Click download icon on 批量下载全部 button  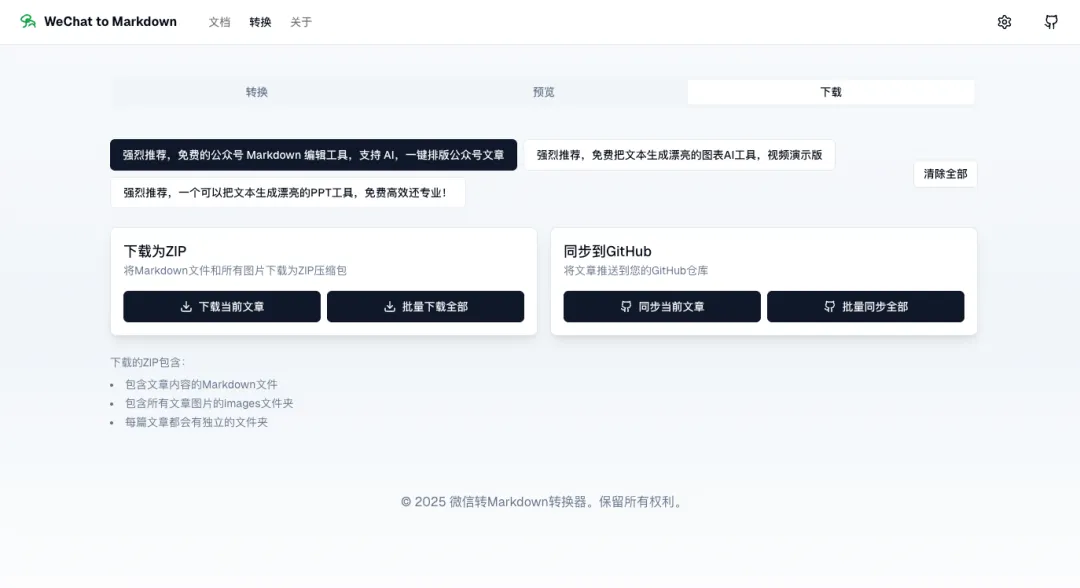[x=390, y=307]
